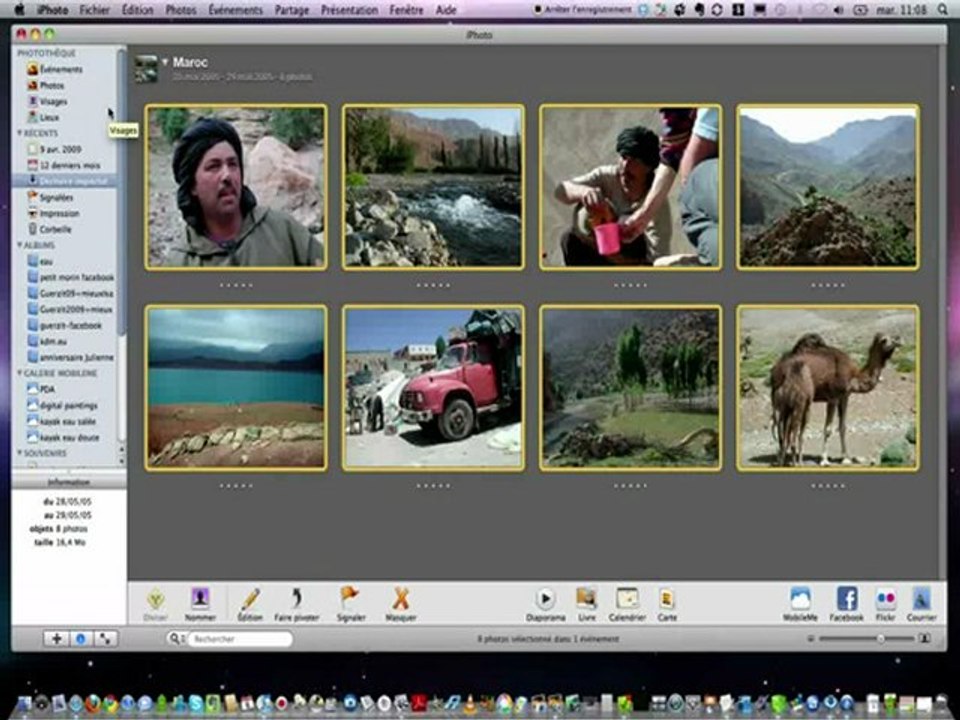Click the small thumbnail size icon
The height and width of the screenshot is (720, 960).
point(811,639)
